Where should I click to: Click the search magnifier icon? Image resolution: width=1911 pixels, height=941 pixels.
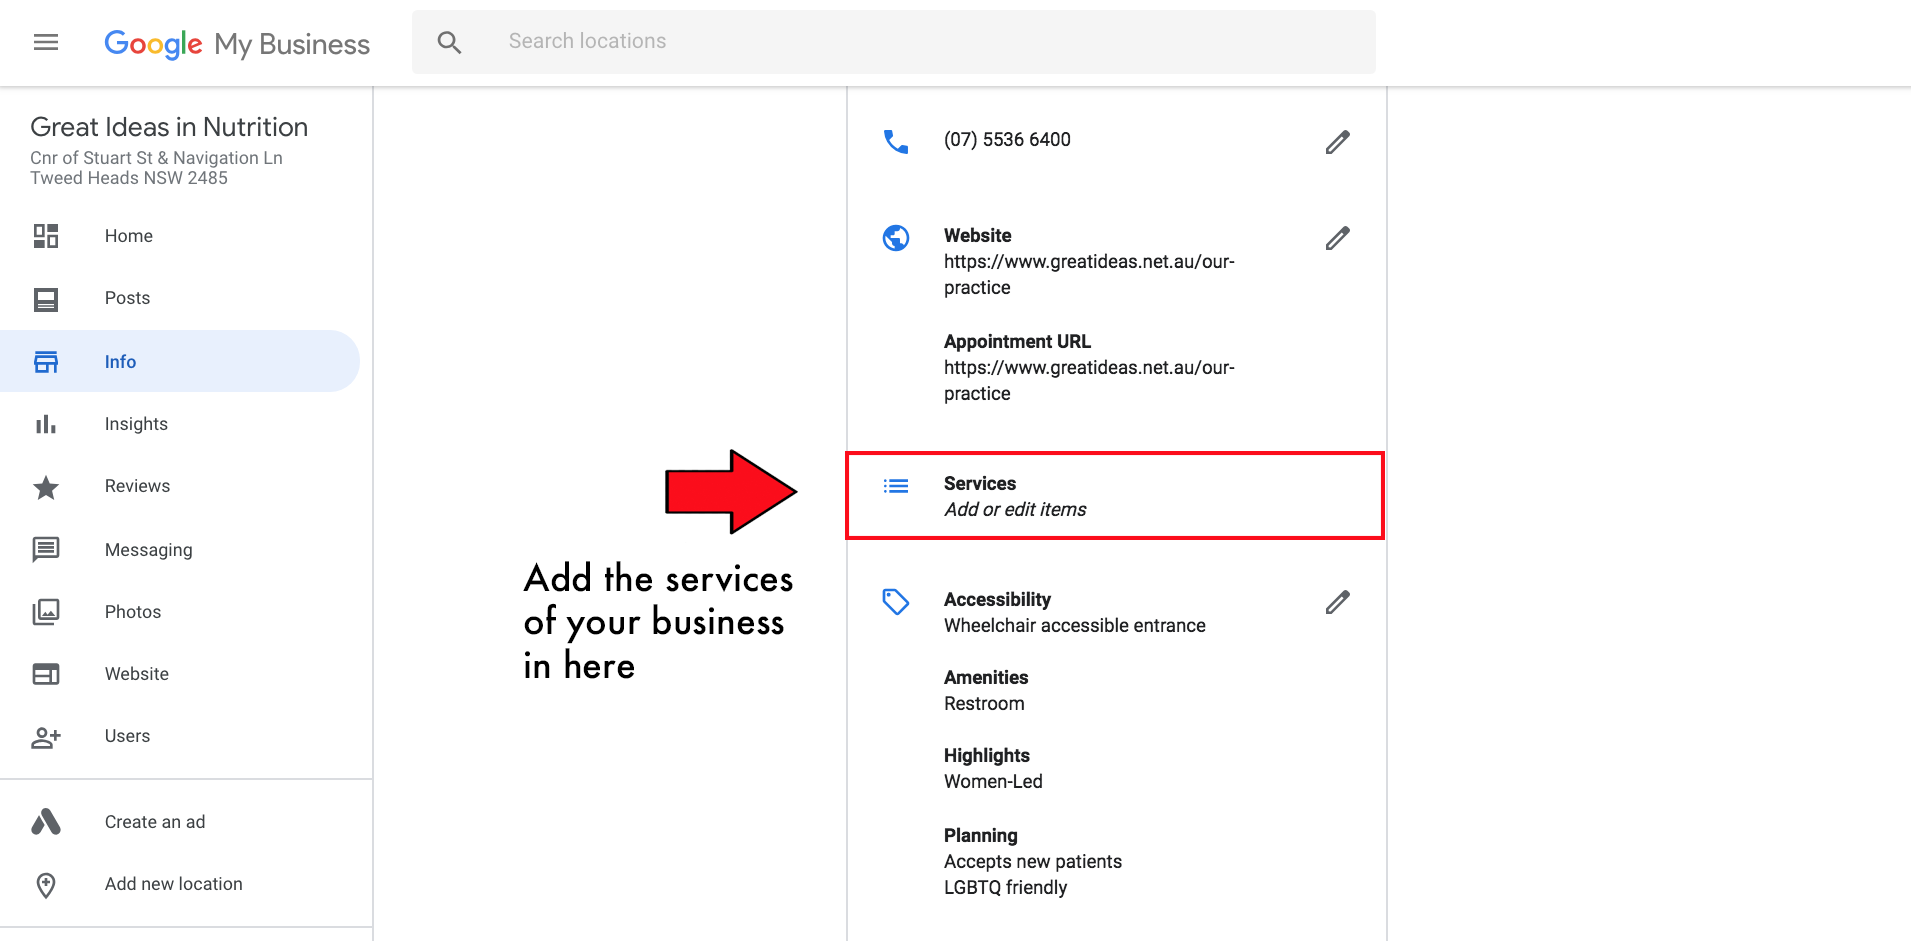pos(449,42)
